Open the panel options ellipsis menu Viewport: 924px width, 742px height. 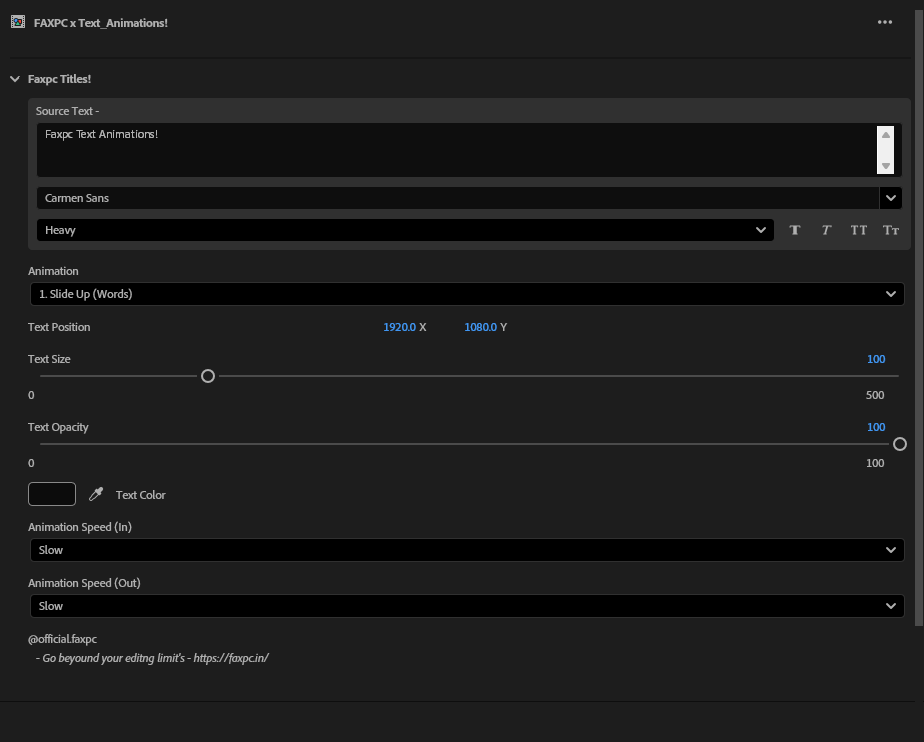884,22
